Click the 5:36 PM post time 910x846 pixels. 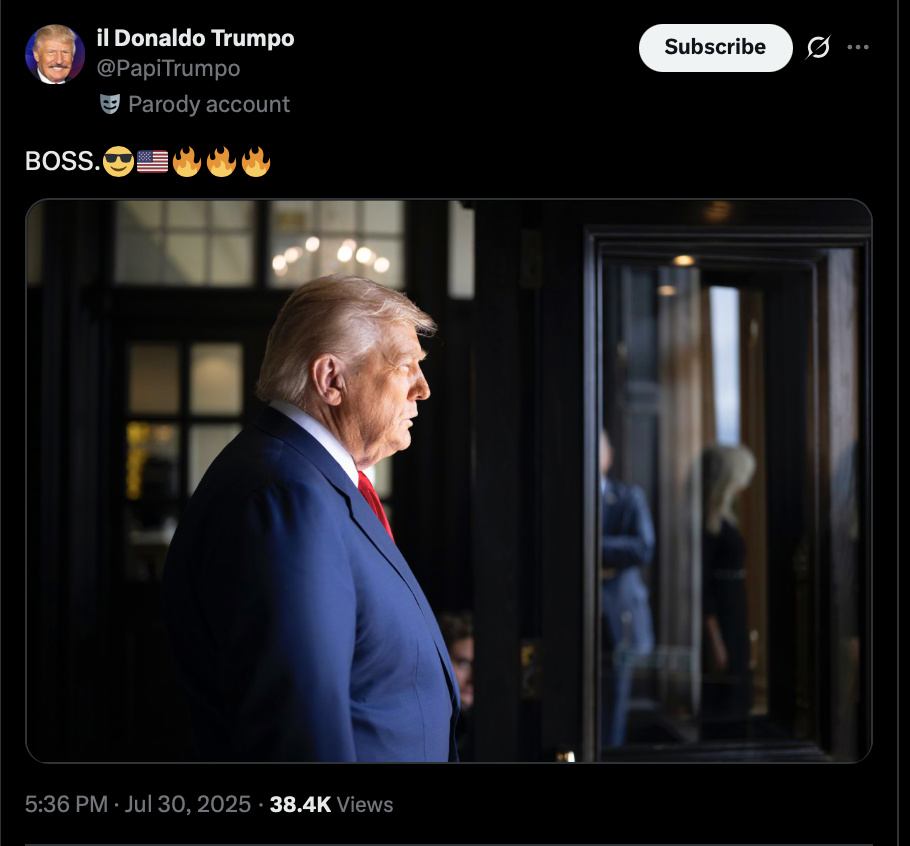(66, 804)
